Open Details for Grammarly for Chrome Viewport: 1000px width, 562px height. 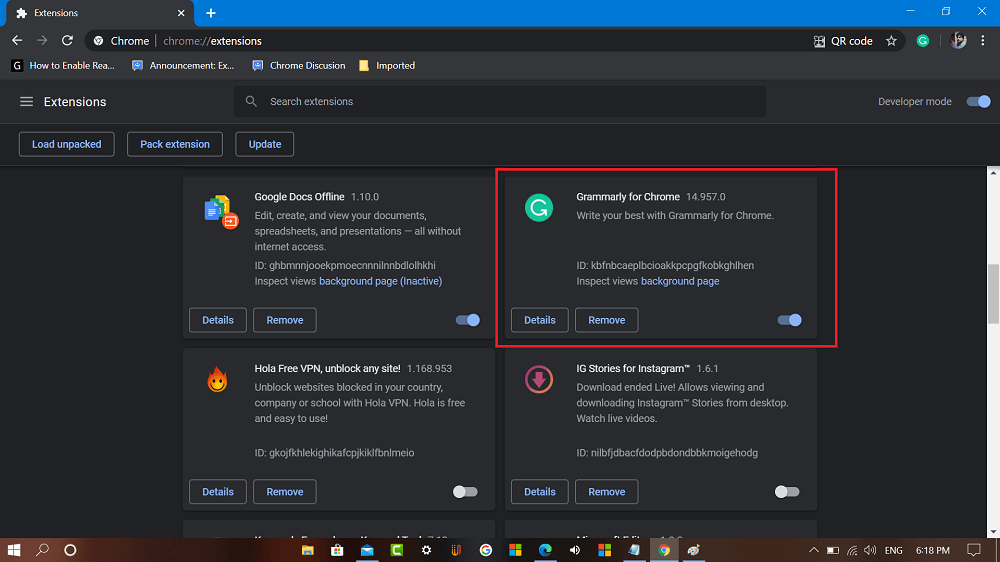(x=540, y=320)
